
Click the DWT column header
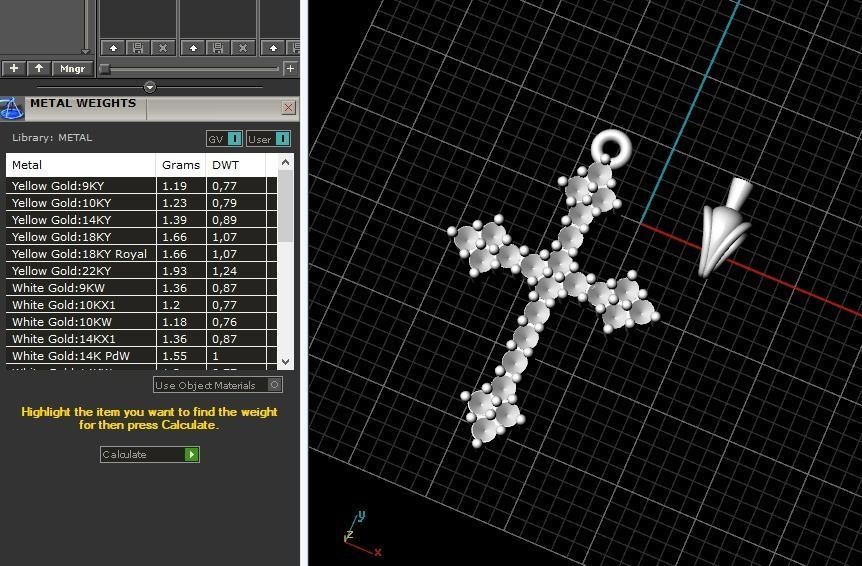(235, 165)
